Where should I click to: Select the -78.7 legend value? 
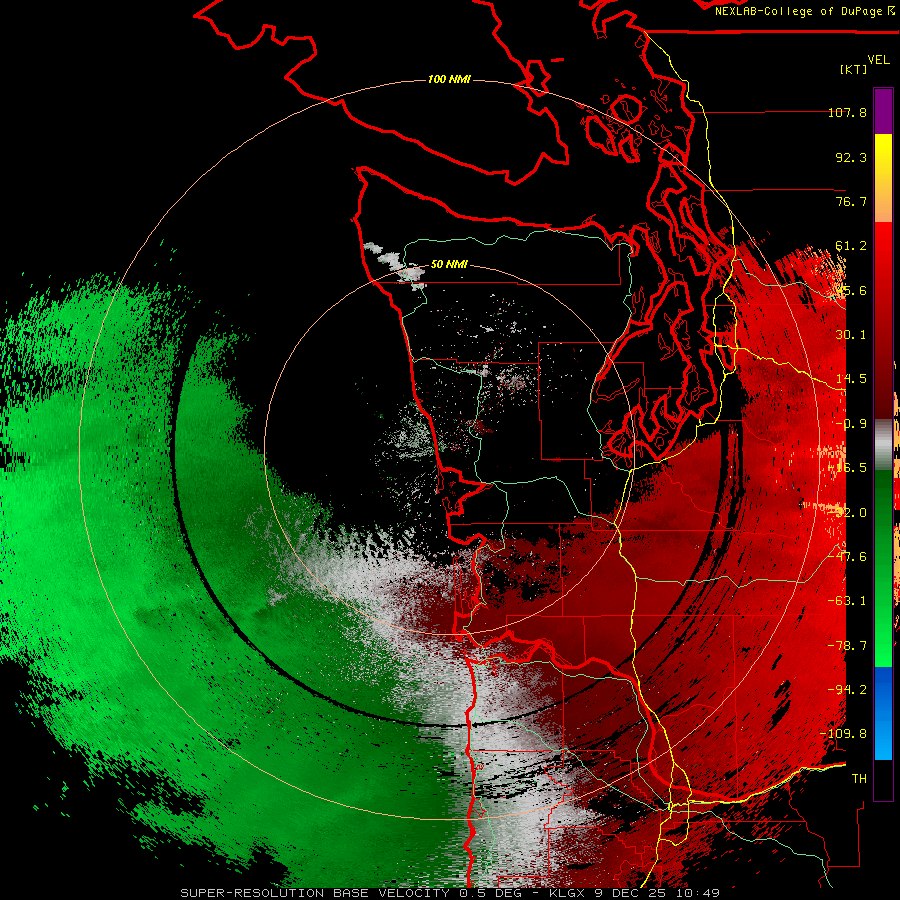click(x=847, y=645)
